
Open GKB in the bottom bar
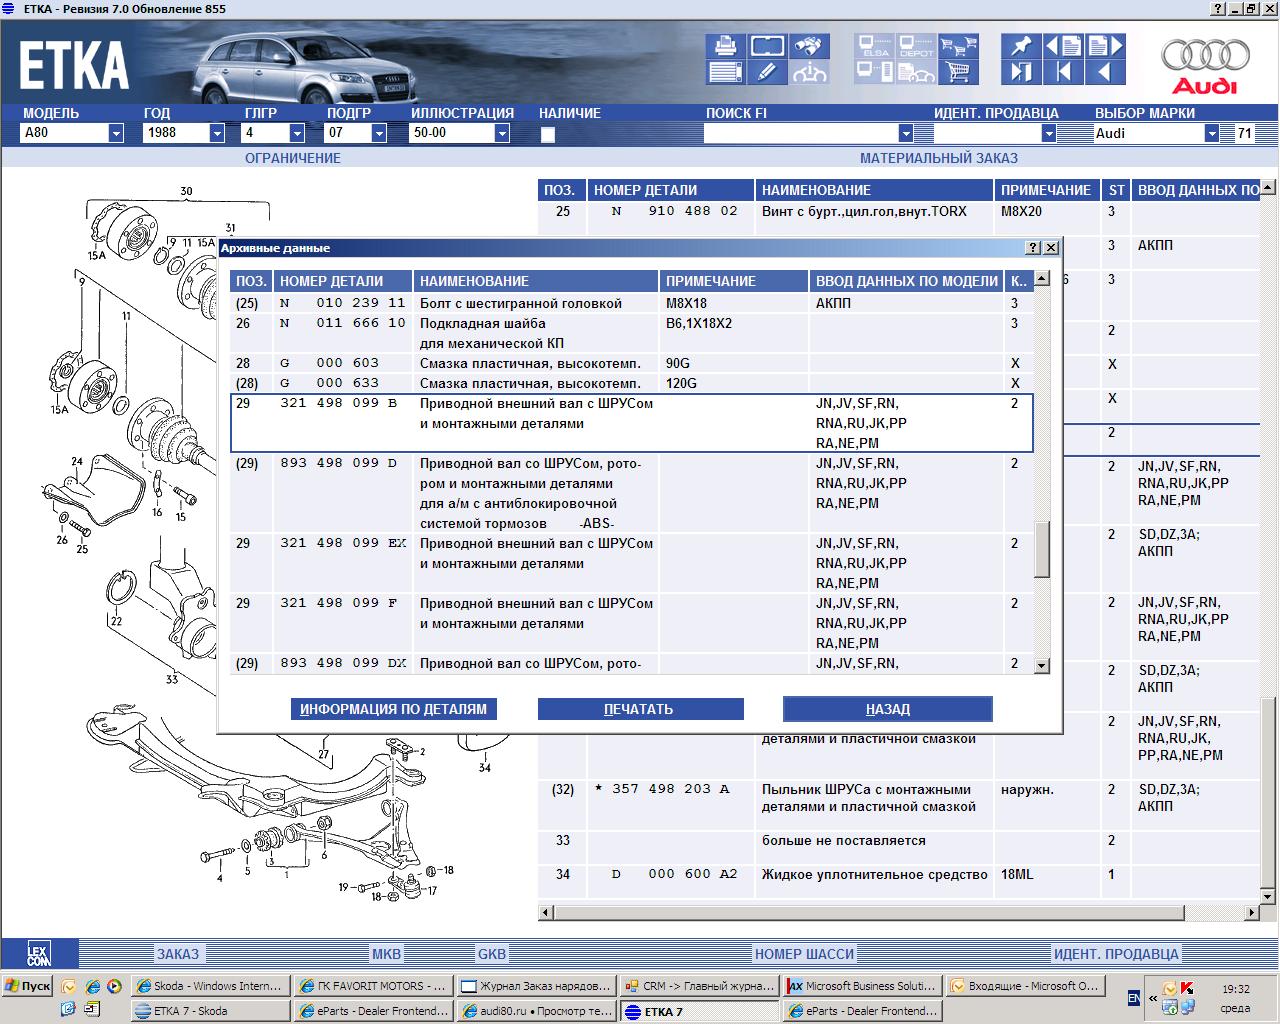[x=492, y=954]
